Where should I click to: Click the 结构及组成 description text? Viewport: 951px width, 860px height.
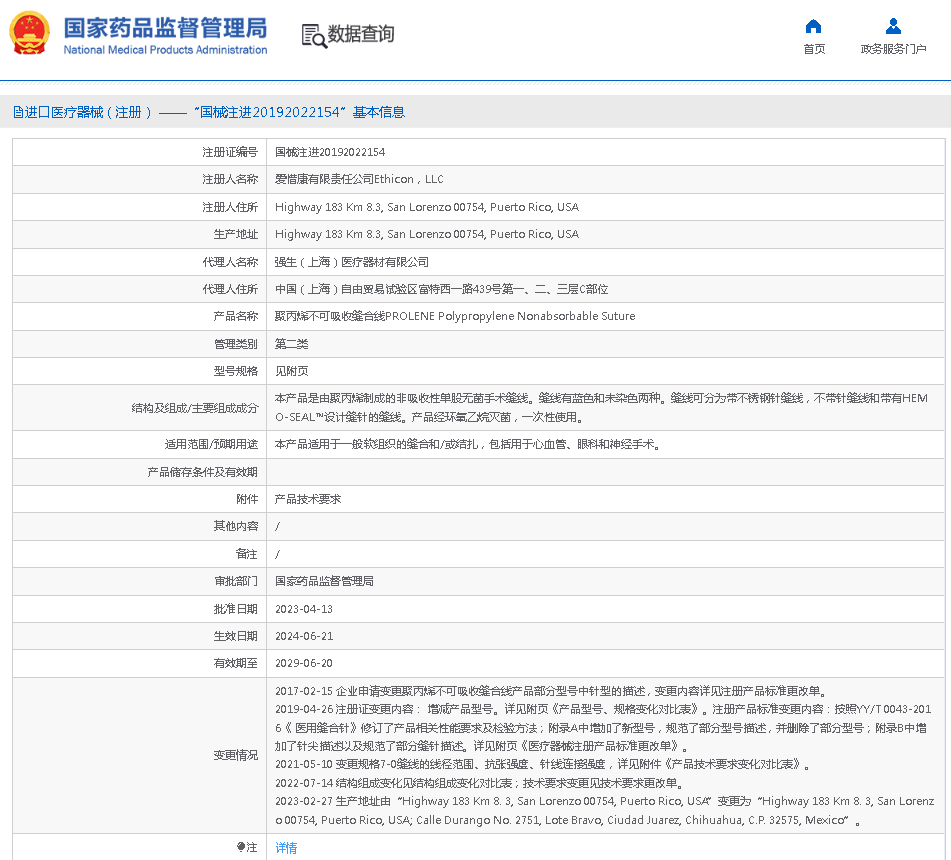[601, 408]
